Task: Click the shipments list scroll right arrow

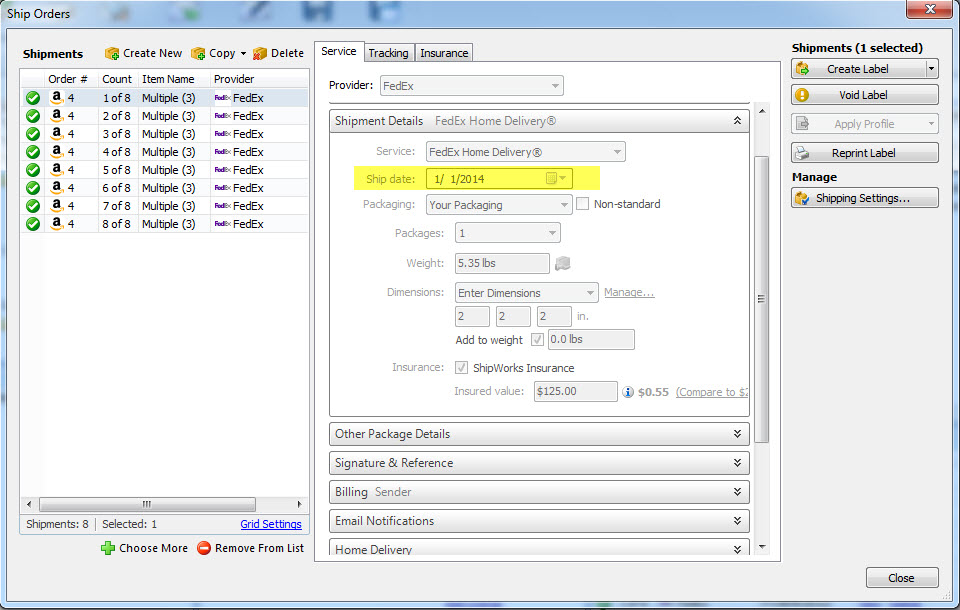Action: pyautogui.click(x=299, y=504)
